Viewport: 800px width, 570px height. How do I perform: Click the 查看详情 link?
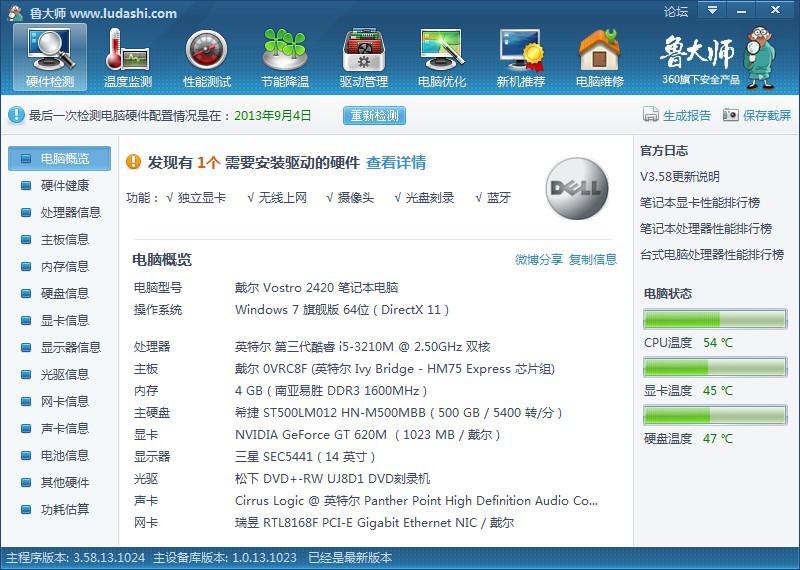coord(396,163)
